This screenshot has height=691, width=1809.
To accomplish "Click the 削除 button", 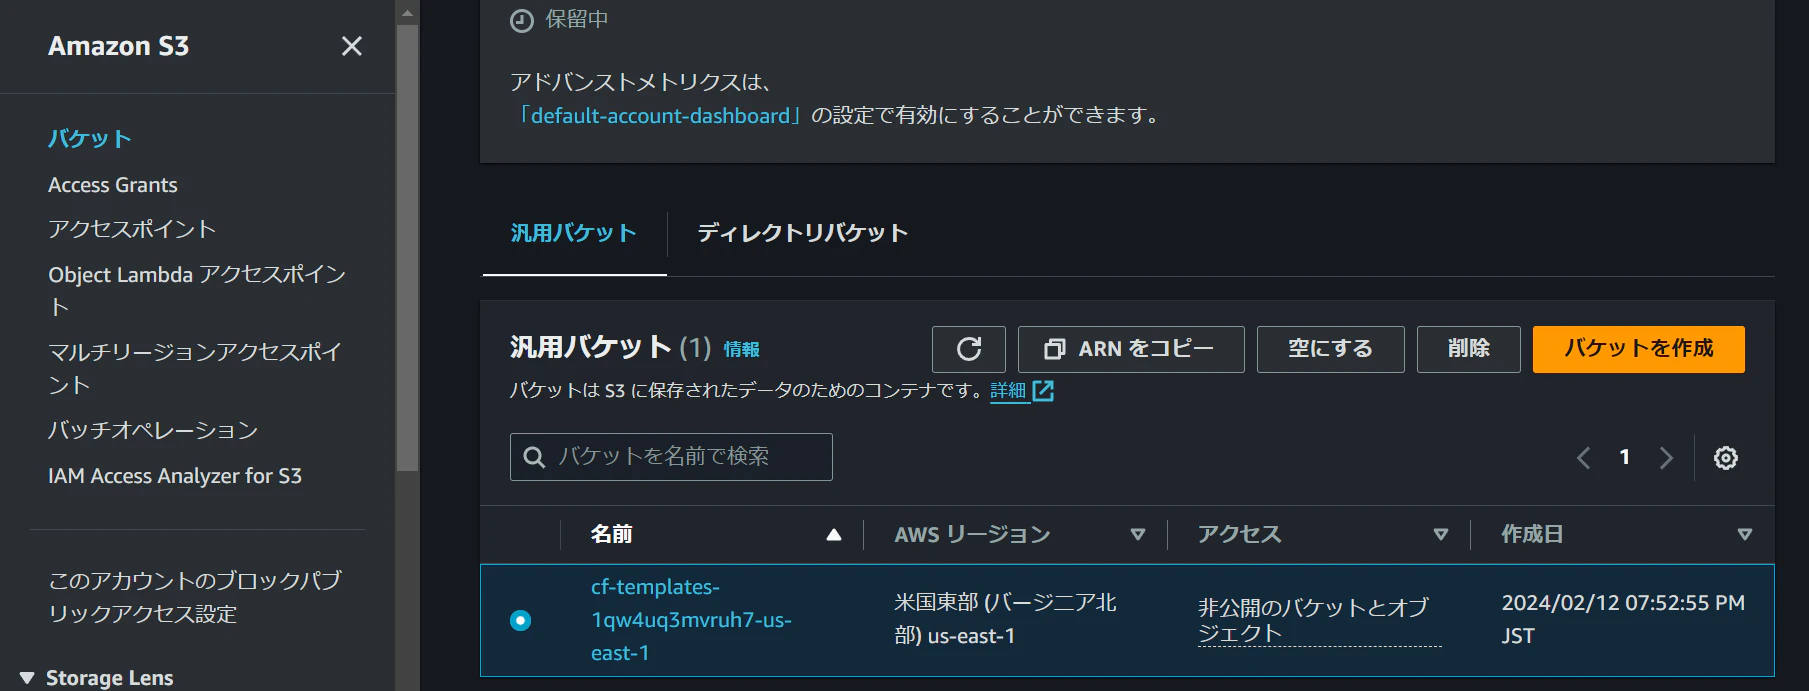I will click(1469, 349).
